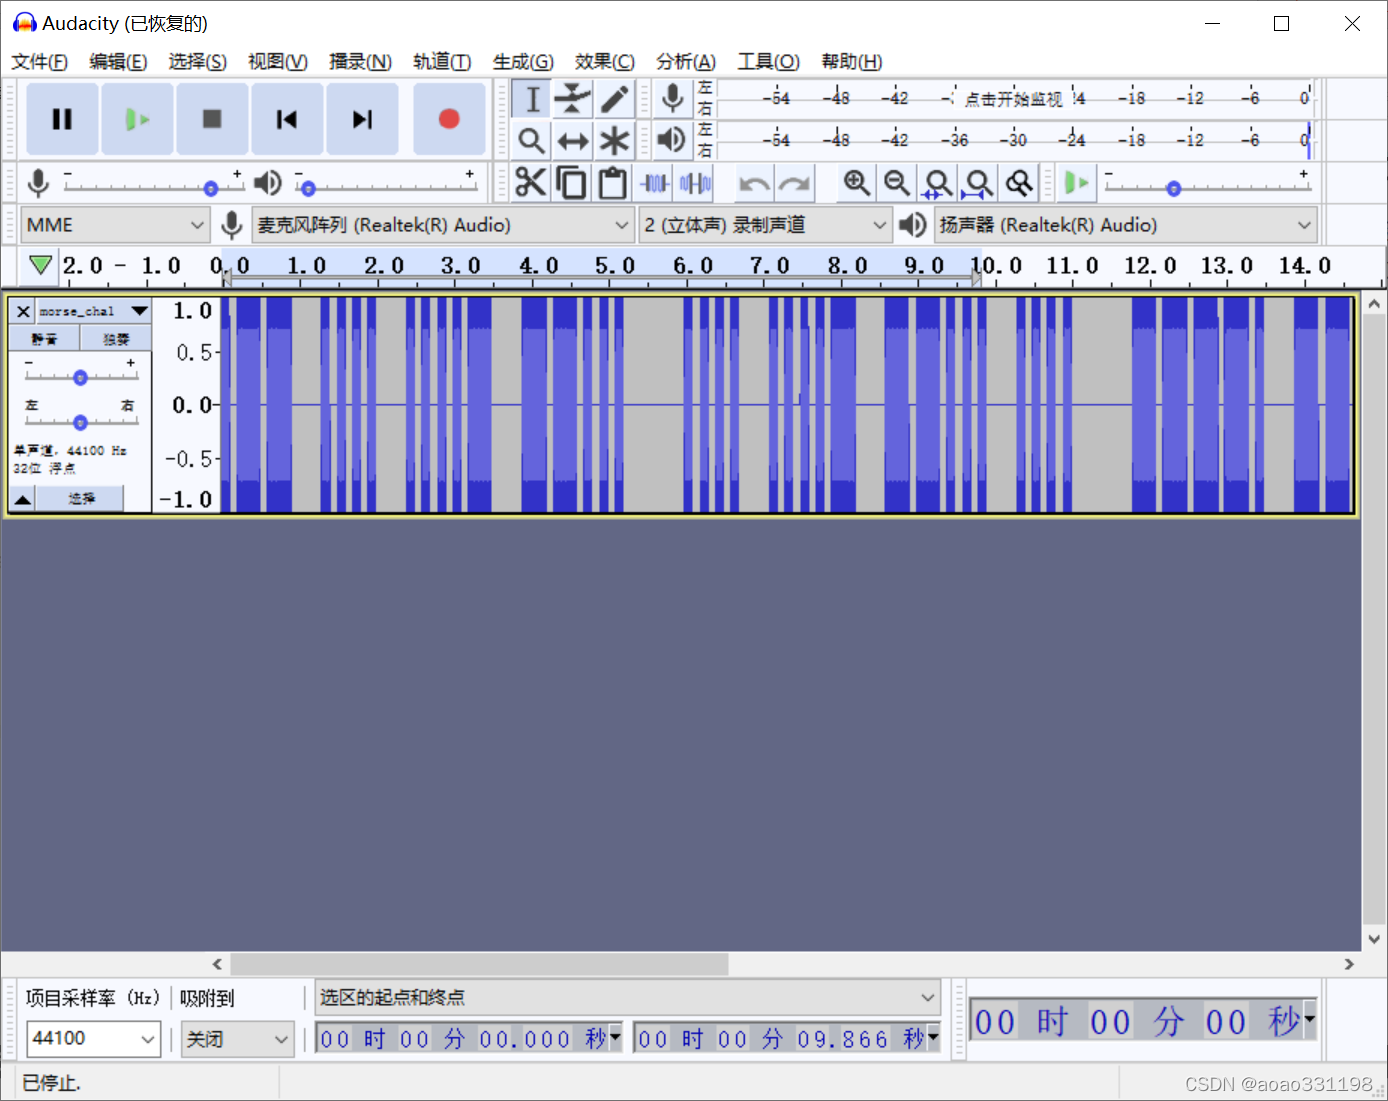Open the 轨道(T) menu
Screen dimensions: 1388x1101
pos(442,62)
